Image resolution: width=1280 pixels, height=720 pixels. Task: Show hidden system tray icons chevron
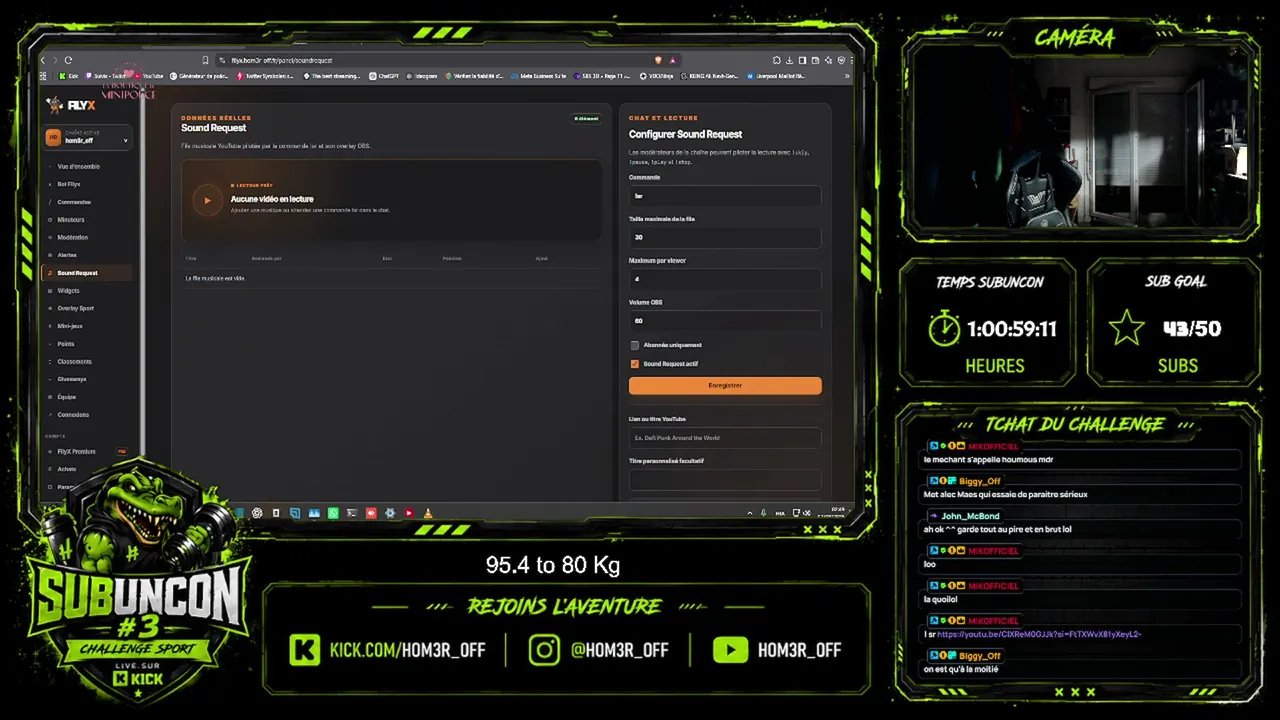tap(750, 513)
